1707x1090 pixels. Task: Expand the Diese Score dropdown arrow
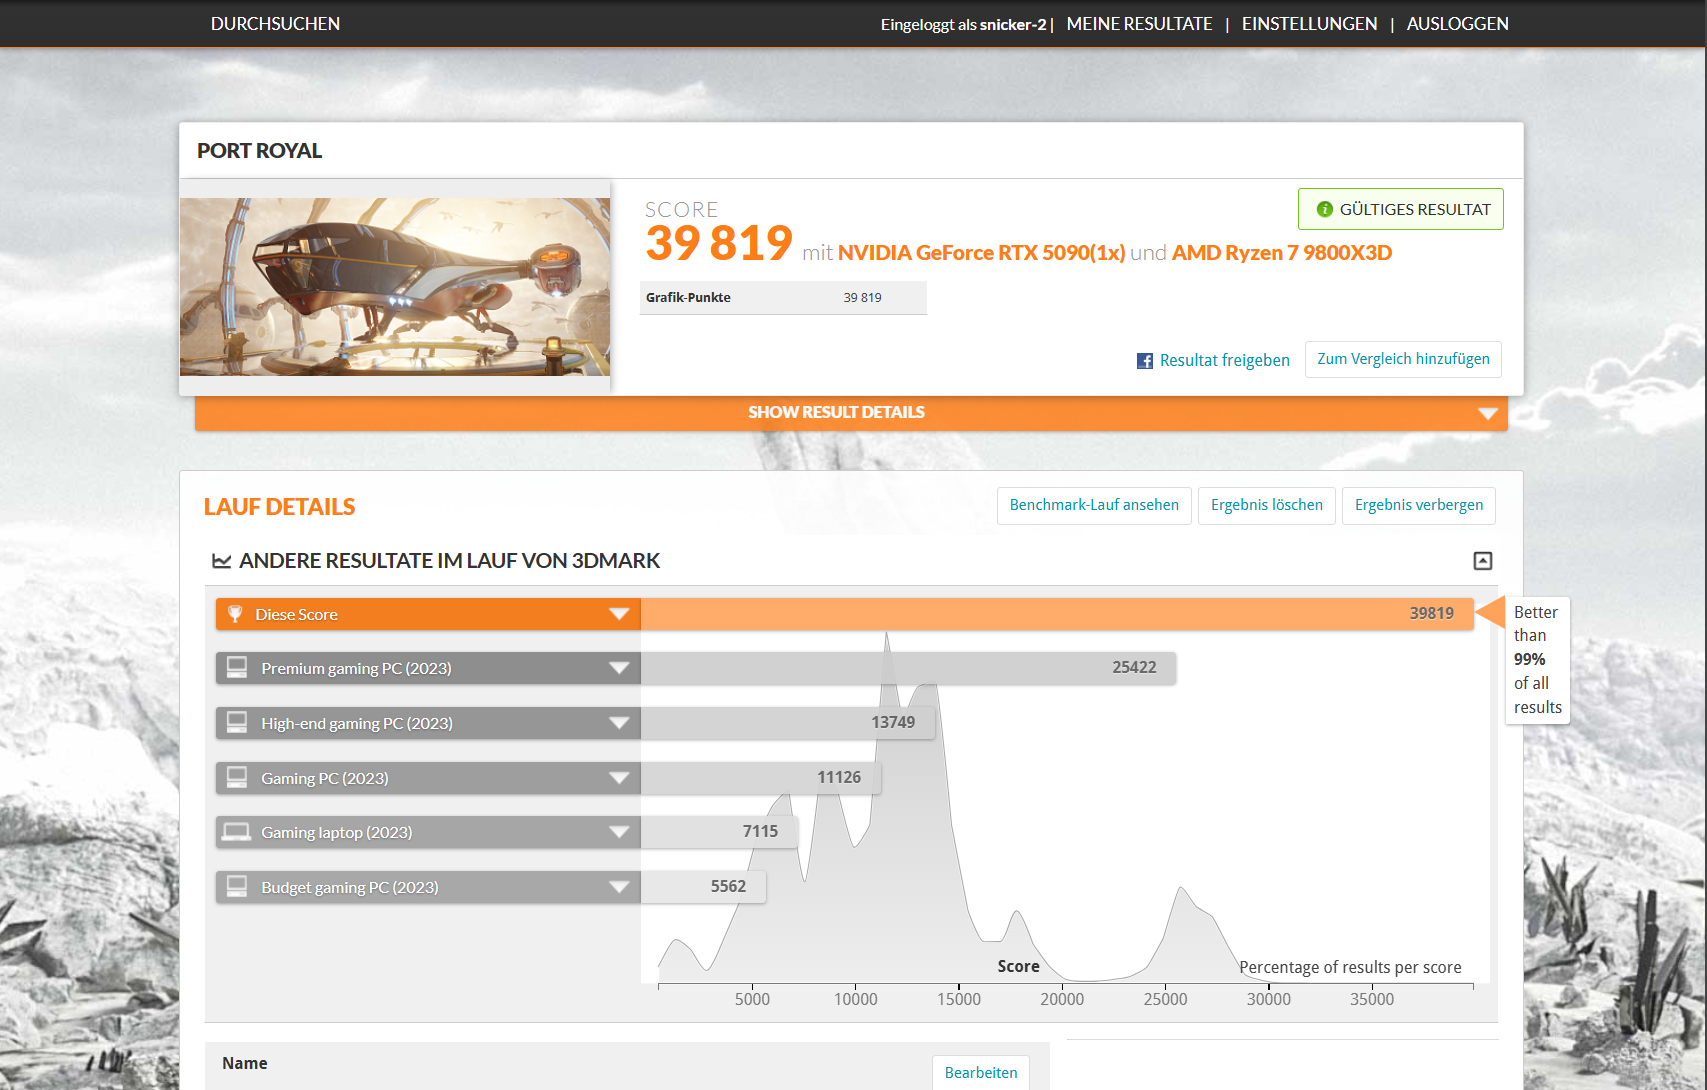click(618, 613)
